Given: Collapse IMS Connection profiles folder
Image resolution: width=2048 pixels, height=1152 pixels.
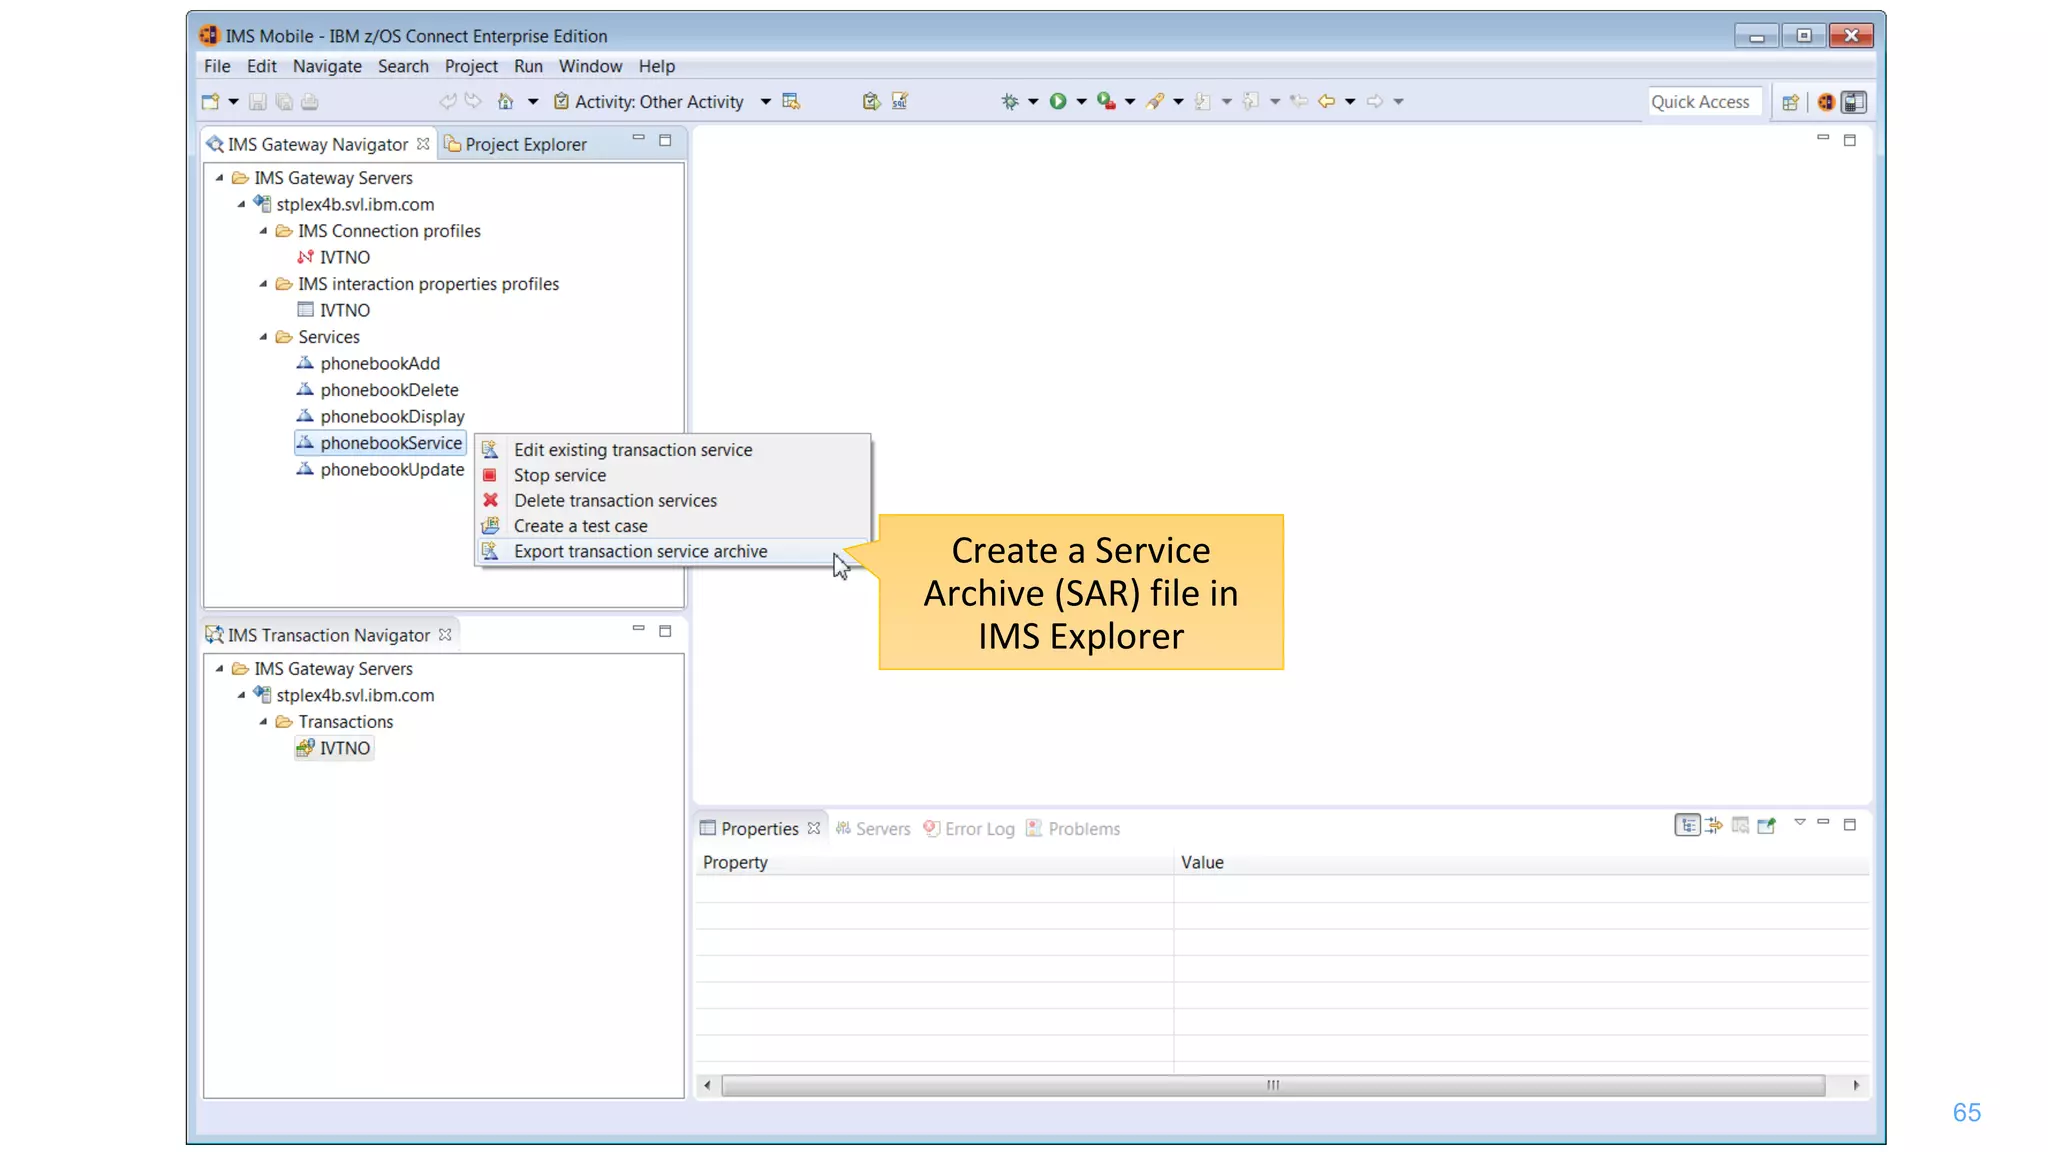Looking at the screenshot, I should [x=264, y=231].
